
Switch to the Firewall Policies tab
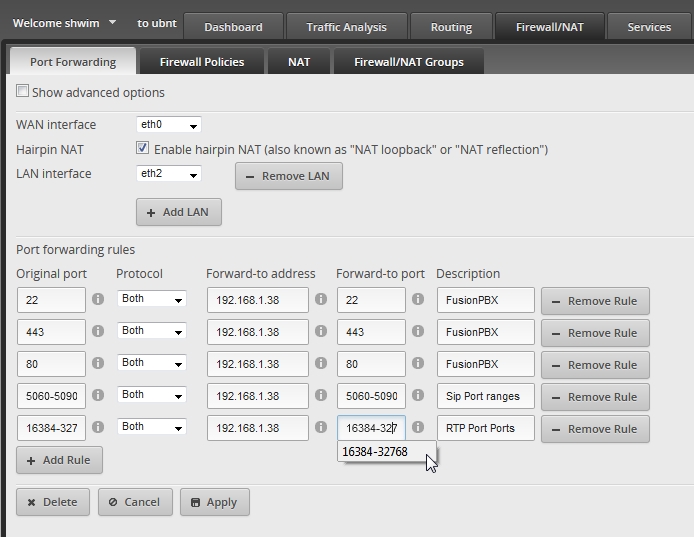[x=202, y=62]
